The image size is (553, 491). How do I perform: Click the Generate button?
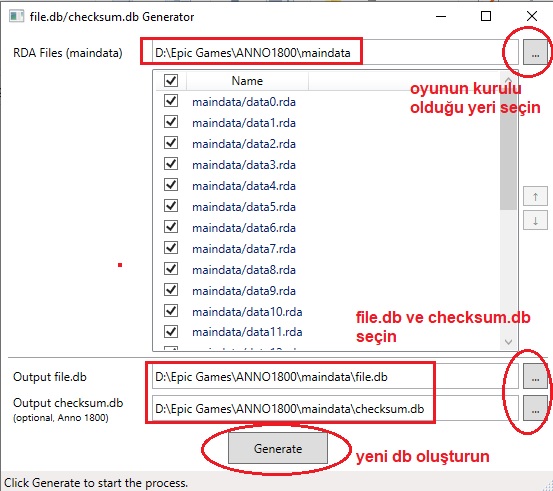(278, 448)
